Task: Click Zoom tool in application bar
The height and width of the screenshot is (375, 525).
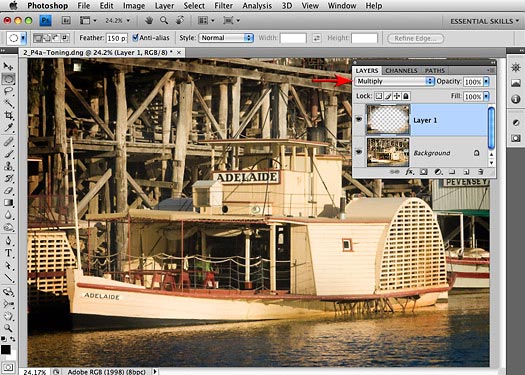Action: click(x=164, y=21)
